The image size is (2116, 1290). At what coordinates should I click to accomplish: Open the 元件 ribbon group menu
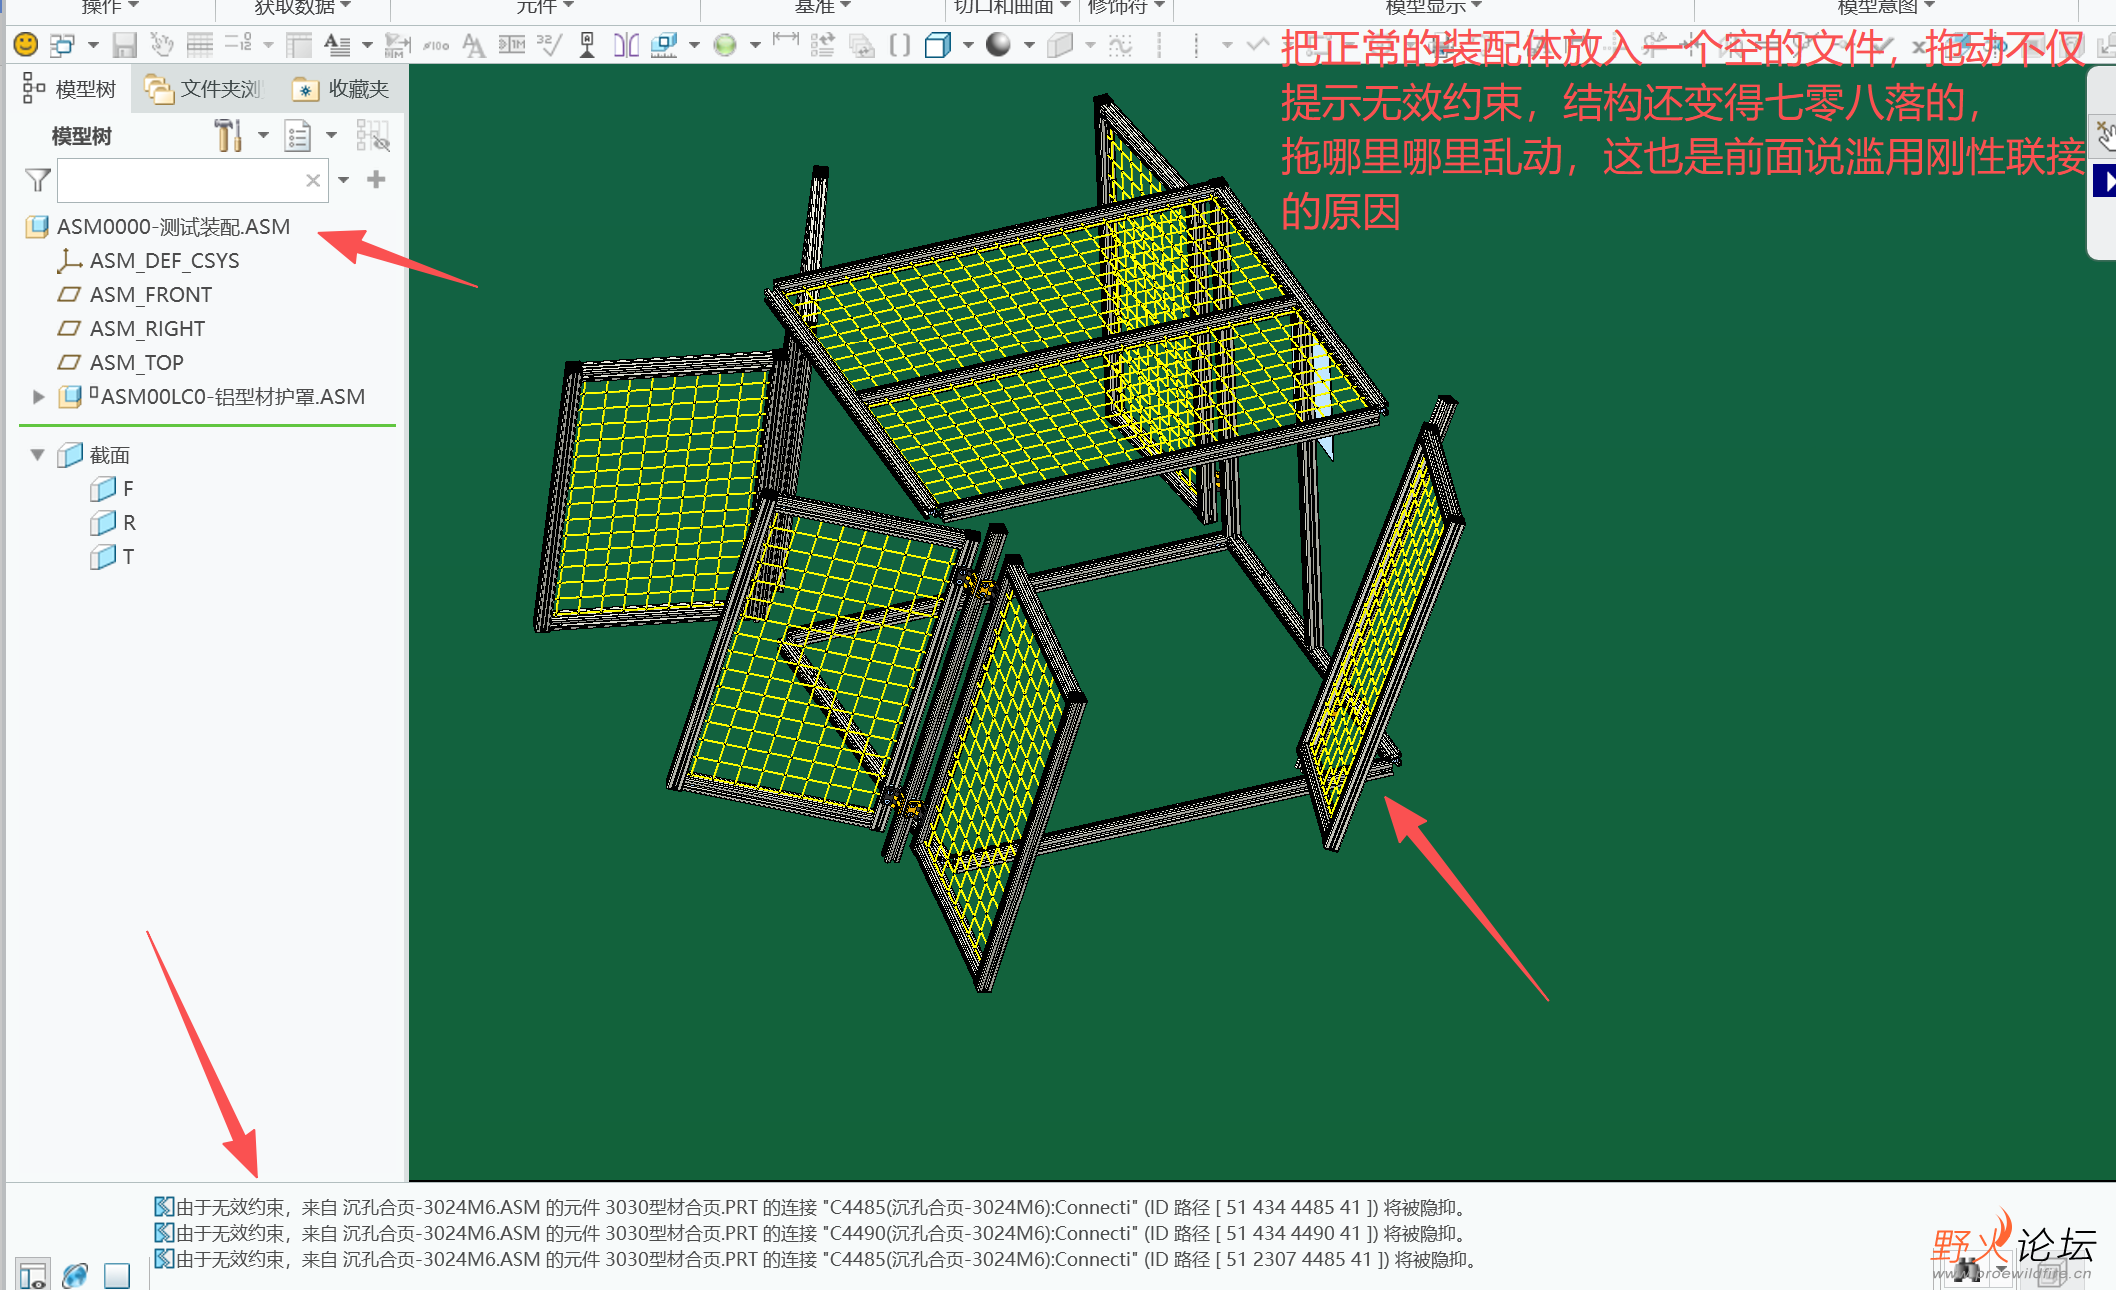[x=545, y=7]
